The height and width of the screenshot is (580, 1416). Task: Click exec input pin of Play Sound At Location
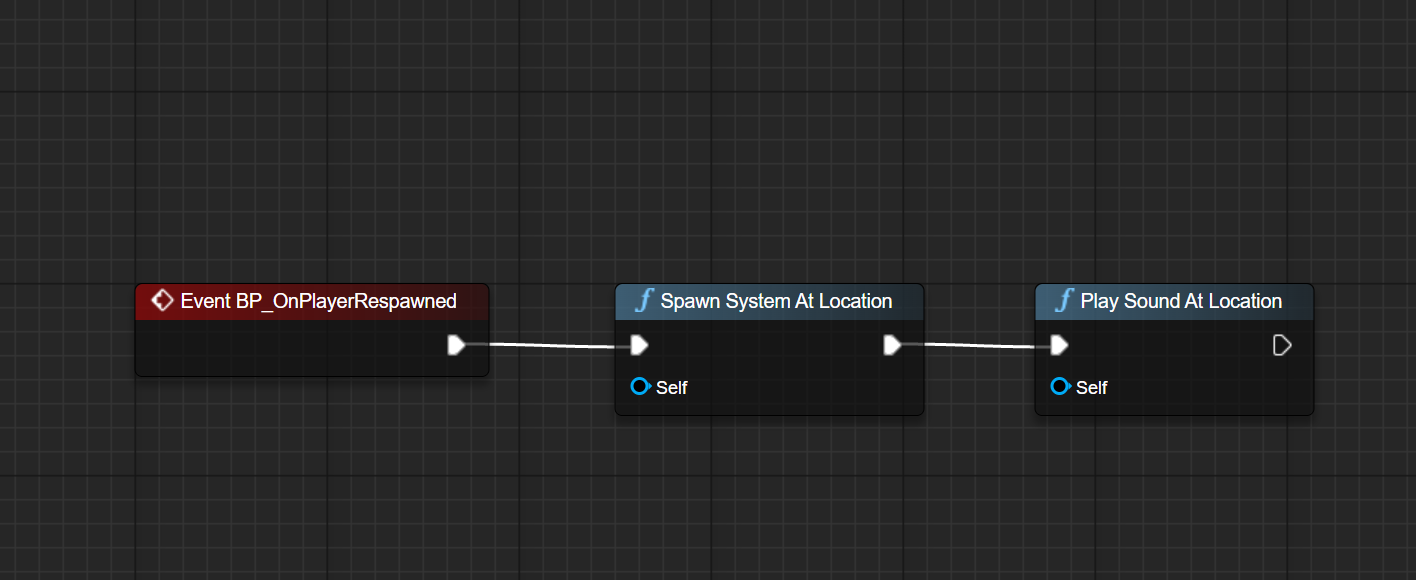tap(1060, 345)
